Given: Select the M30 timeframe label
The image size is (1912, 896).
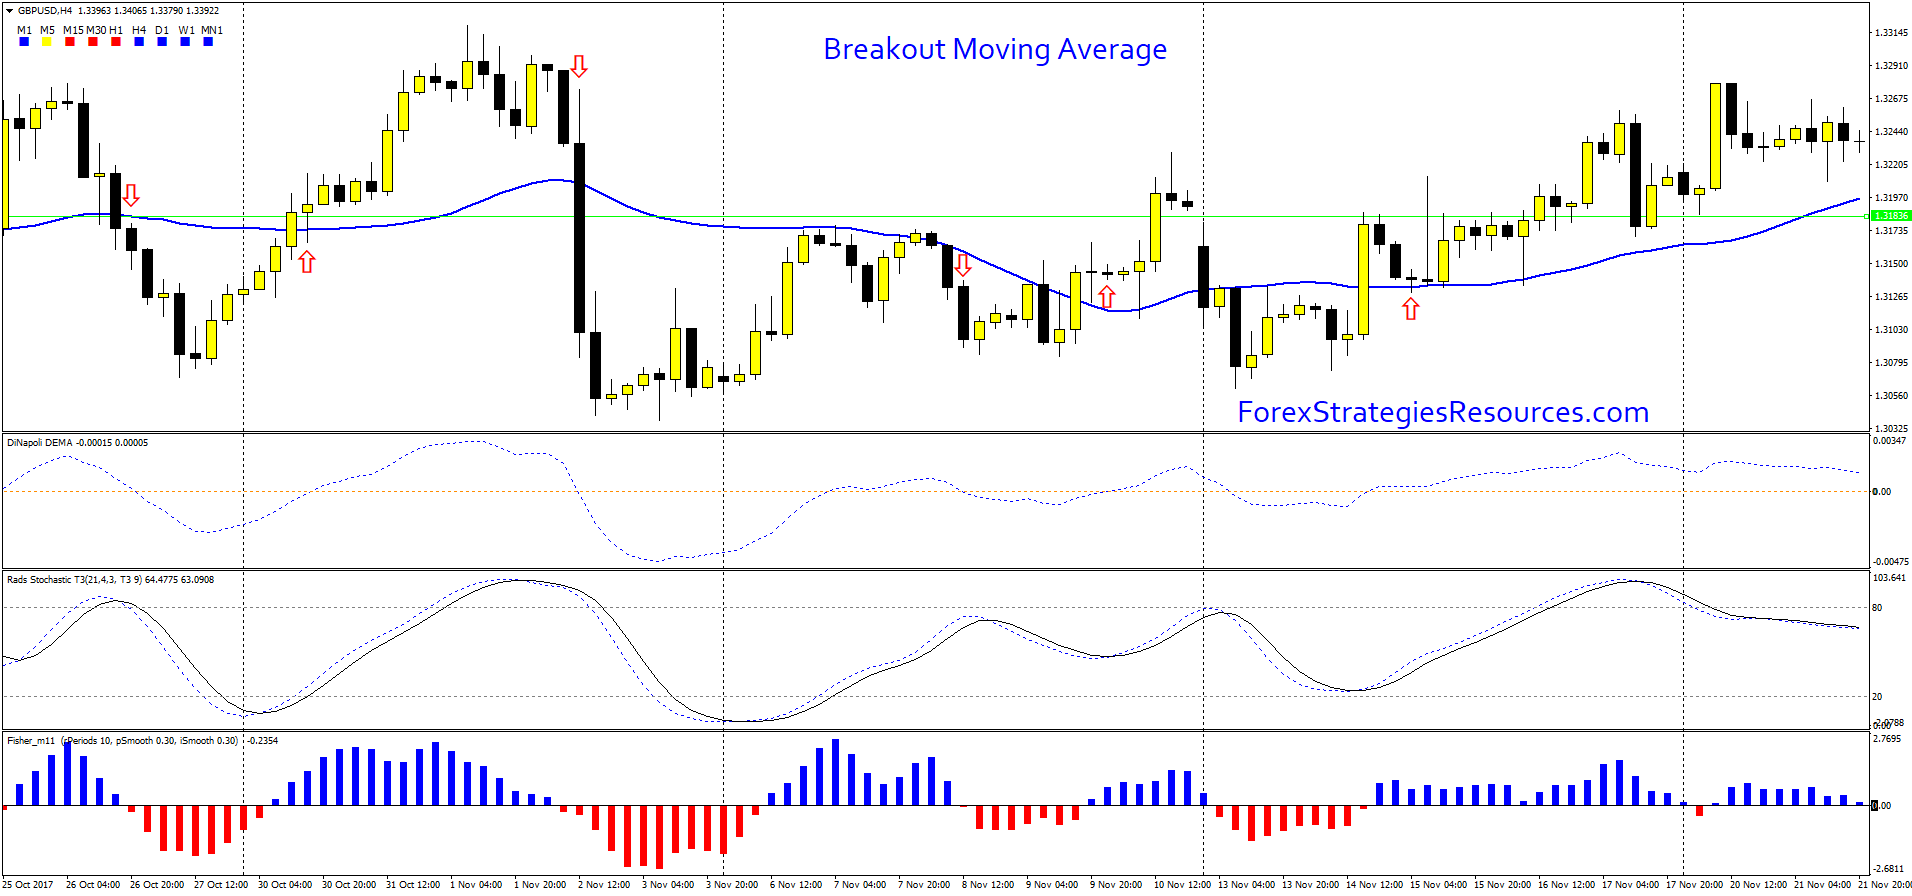Looking at the screenshot, I should coord(97,30).
